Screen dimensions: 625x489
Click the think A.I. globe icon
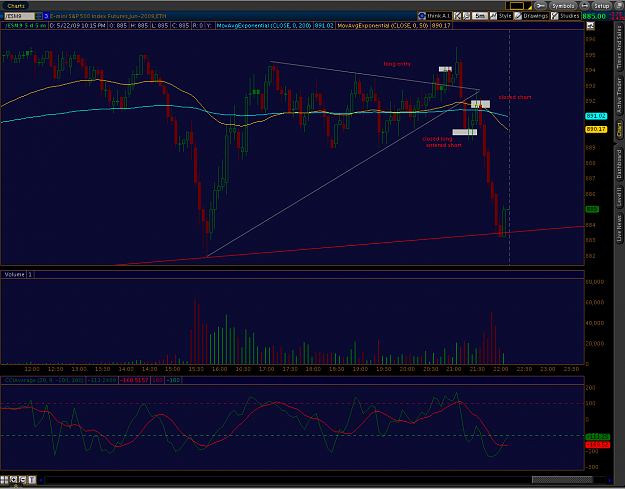(x=422, y=16)
